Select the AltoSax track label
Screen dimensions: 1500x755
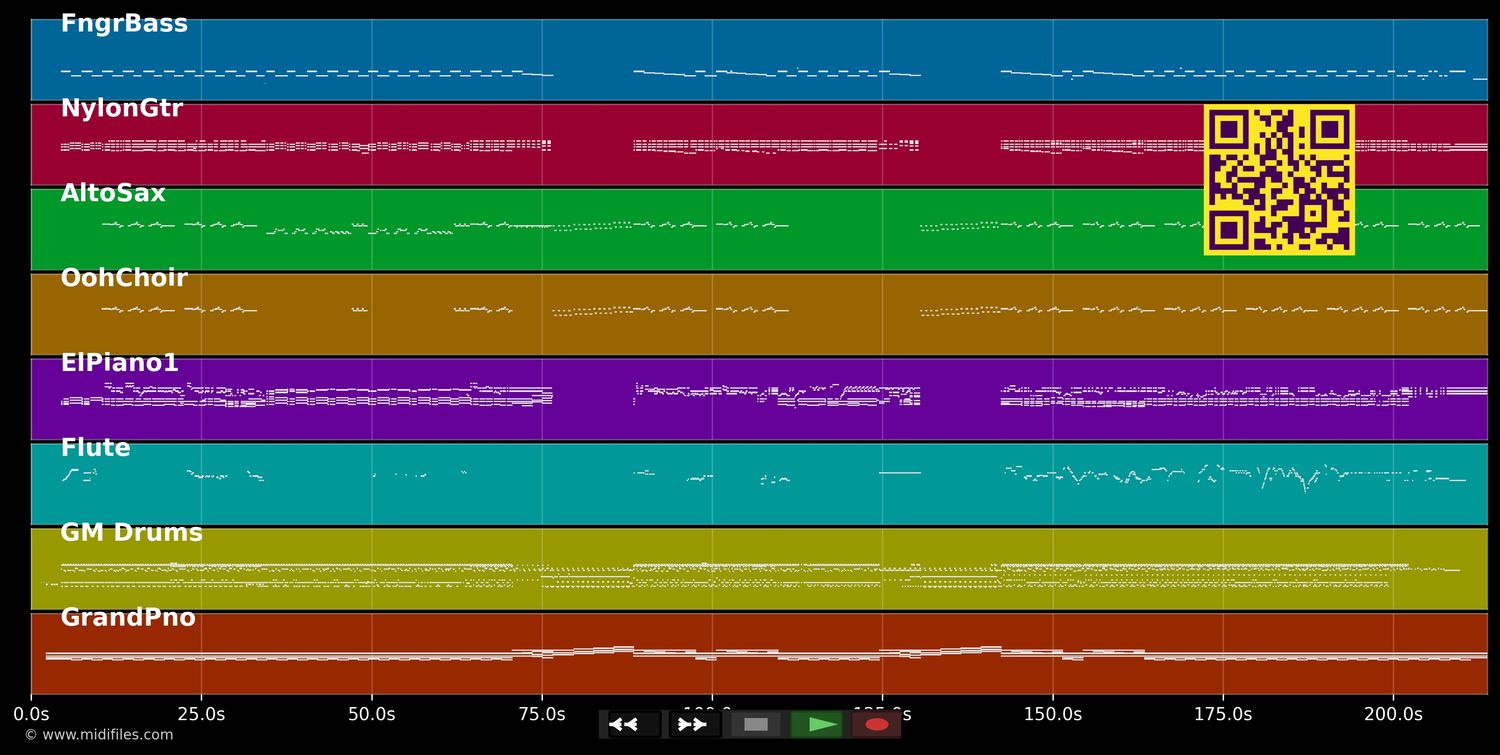click(113, 194)
